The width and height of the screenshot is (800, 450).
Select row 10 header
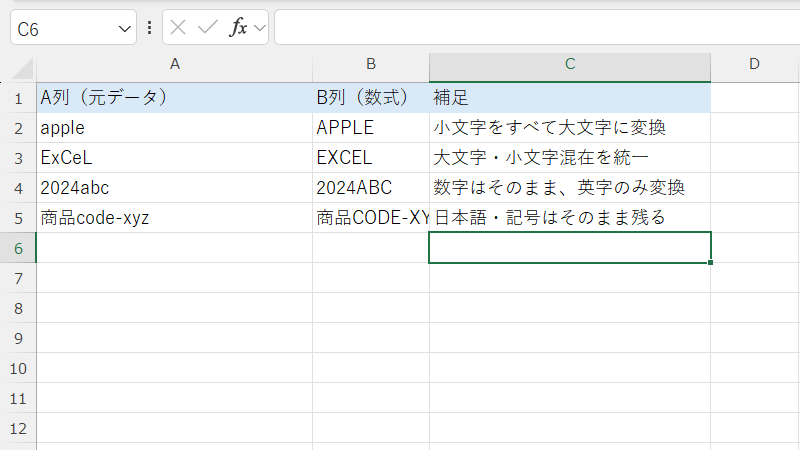18,368
